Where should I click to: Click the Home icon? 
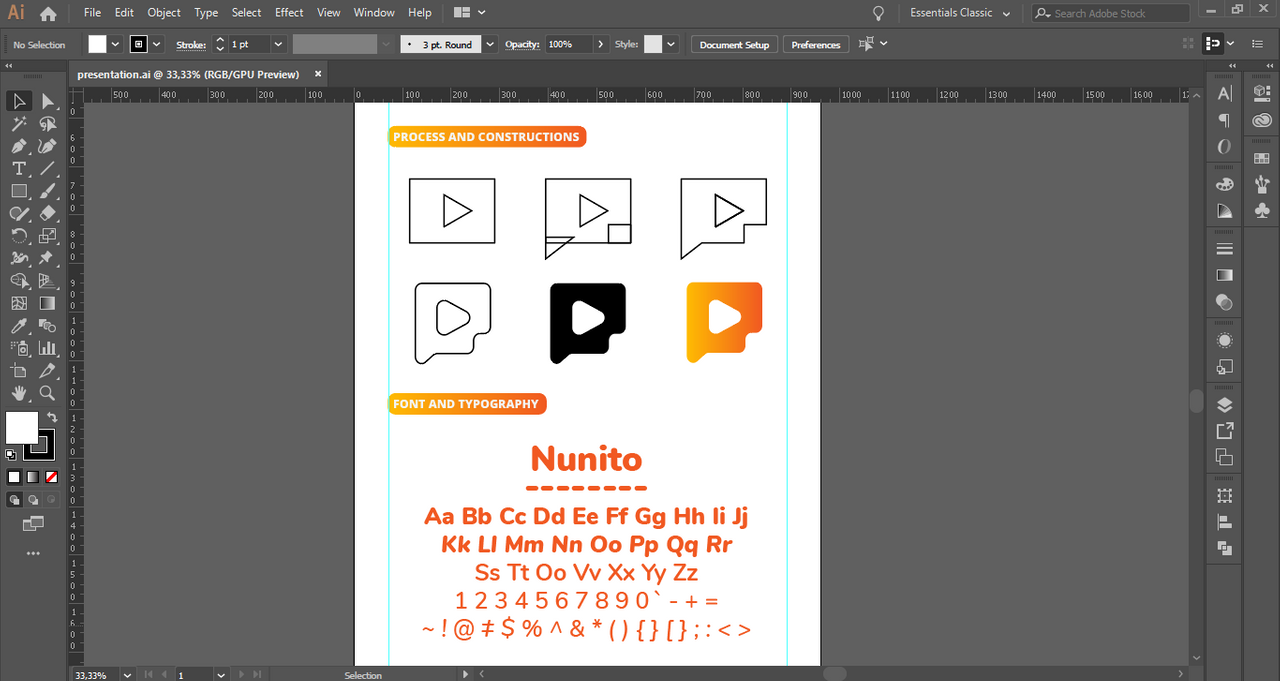click(48, 14)
